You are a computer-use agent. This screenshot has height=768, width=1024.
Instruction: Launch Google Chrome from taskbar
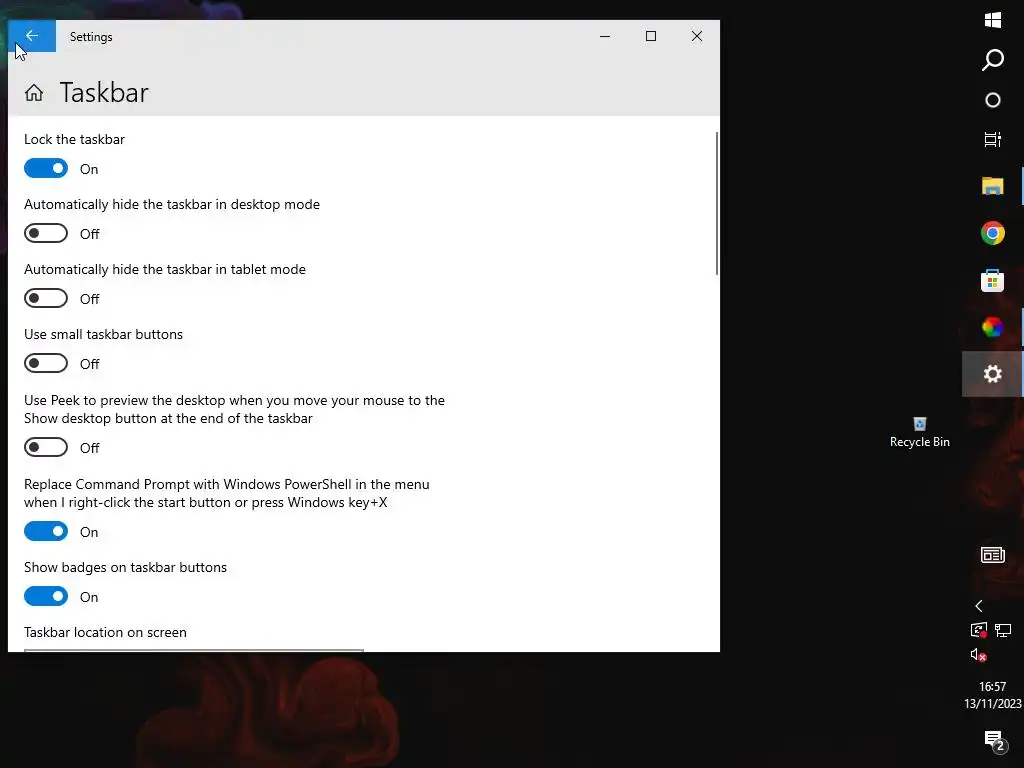tap(993, 233)
